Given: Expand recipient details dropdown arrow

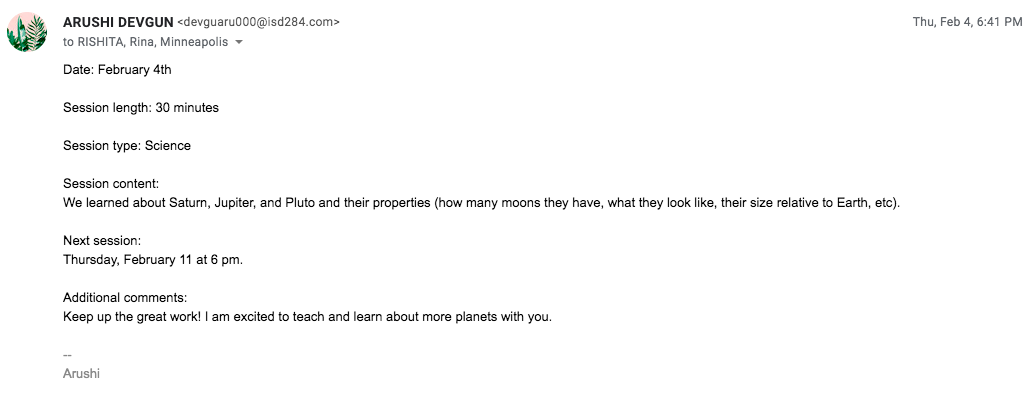Looking at the screenshot, I should (x=239, y=43).
